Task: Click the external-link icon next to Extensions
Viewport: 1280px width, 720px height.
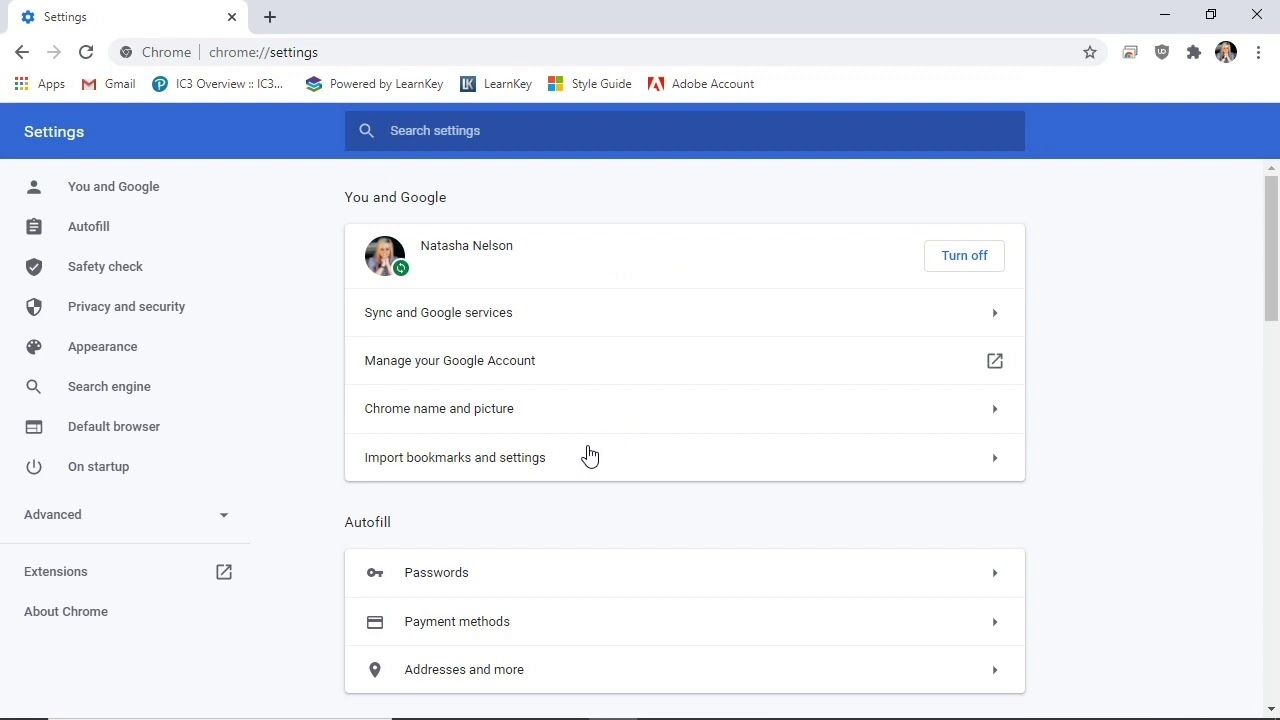Action: (224, 572)
